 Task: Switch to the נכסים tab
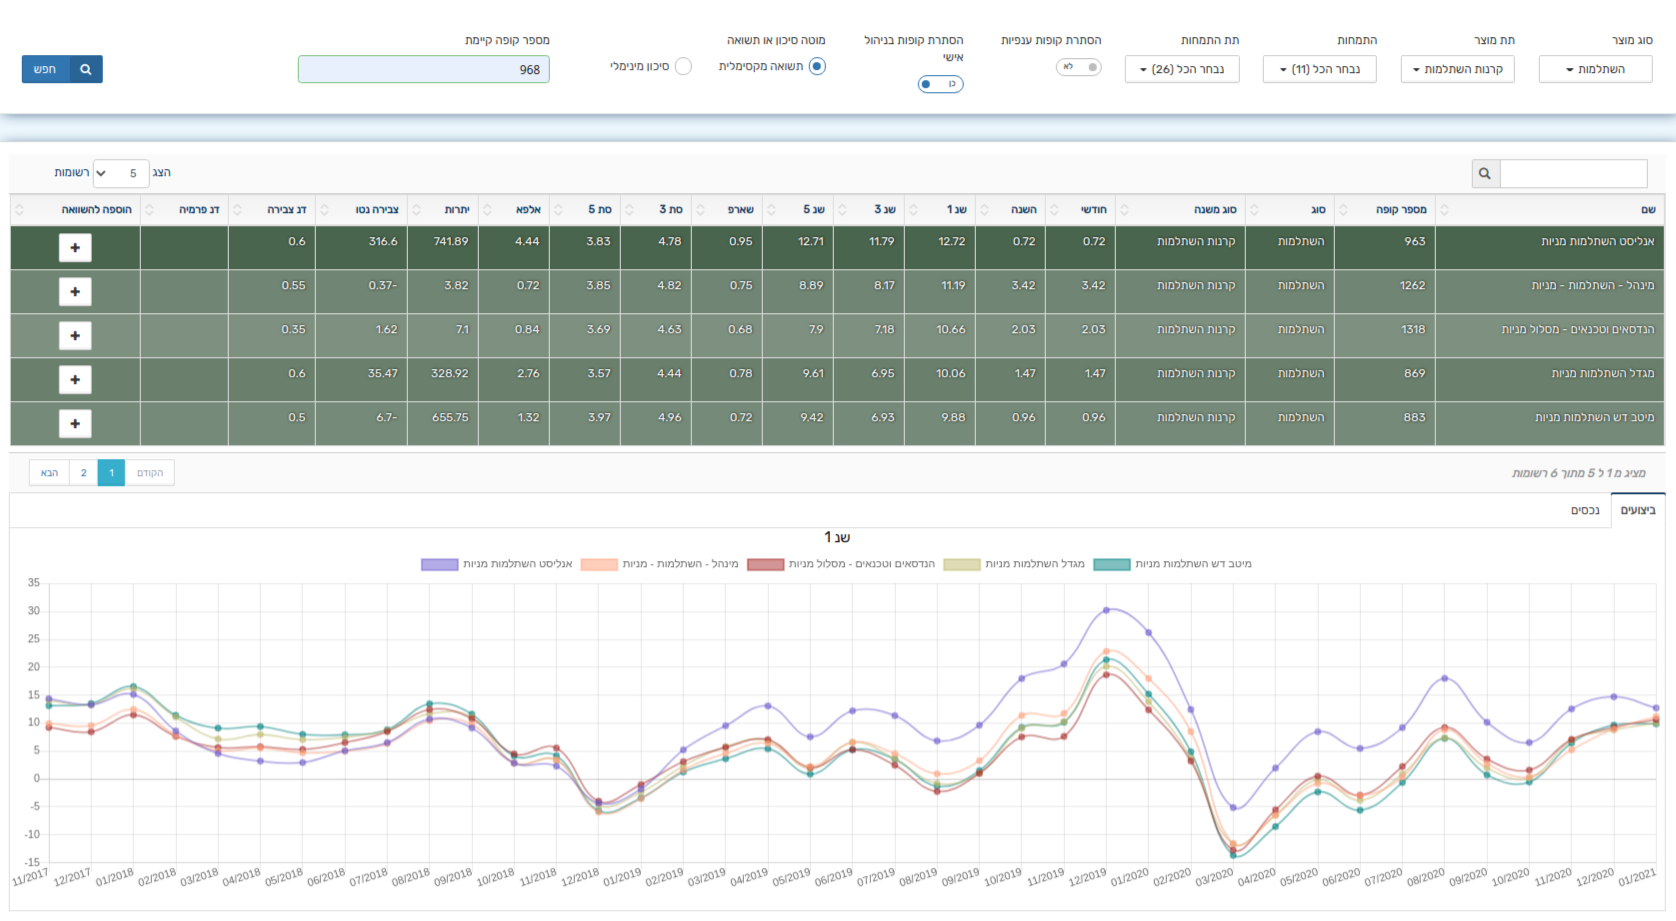pos(1585,510)
